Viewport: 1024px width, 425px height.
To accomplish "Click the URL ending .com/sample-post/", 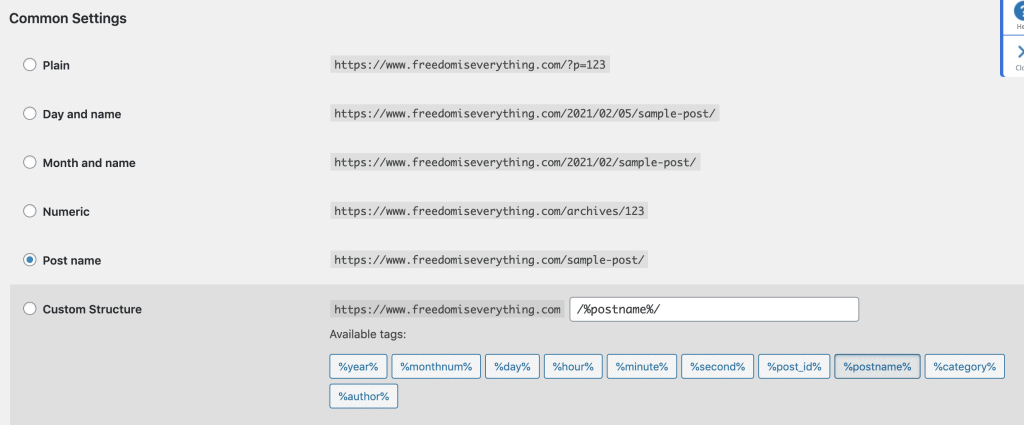I will (x=488, y=260).
